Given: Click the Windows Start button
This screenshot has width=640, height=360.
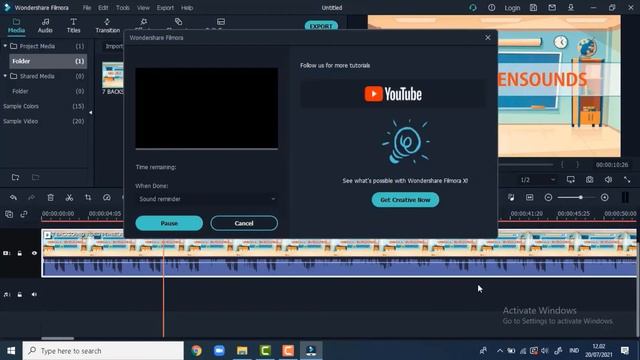Looking at the screenshot, I should (x=11, y=351).
